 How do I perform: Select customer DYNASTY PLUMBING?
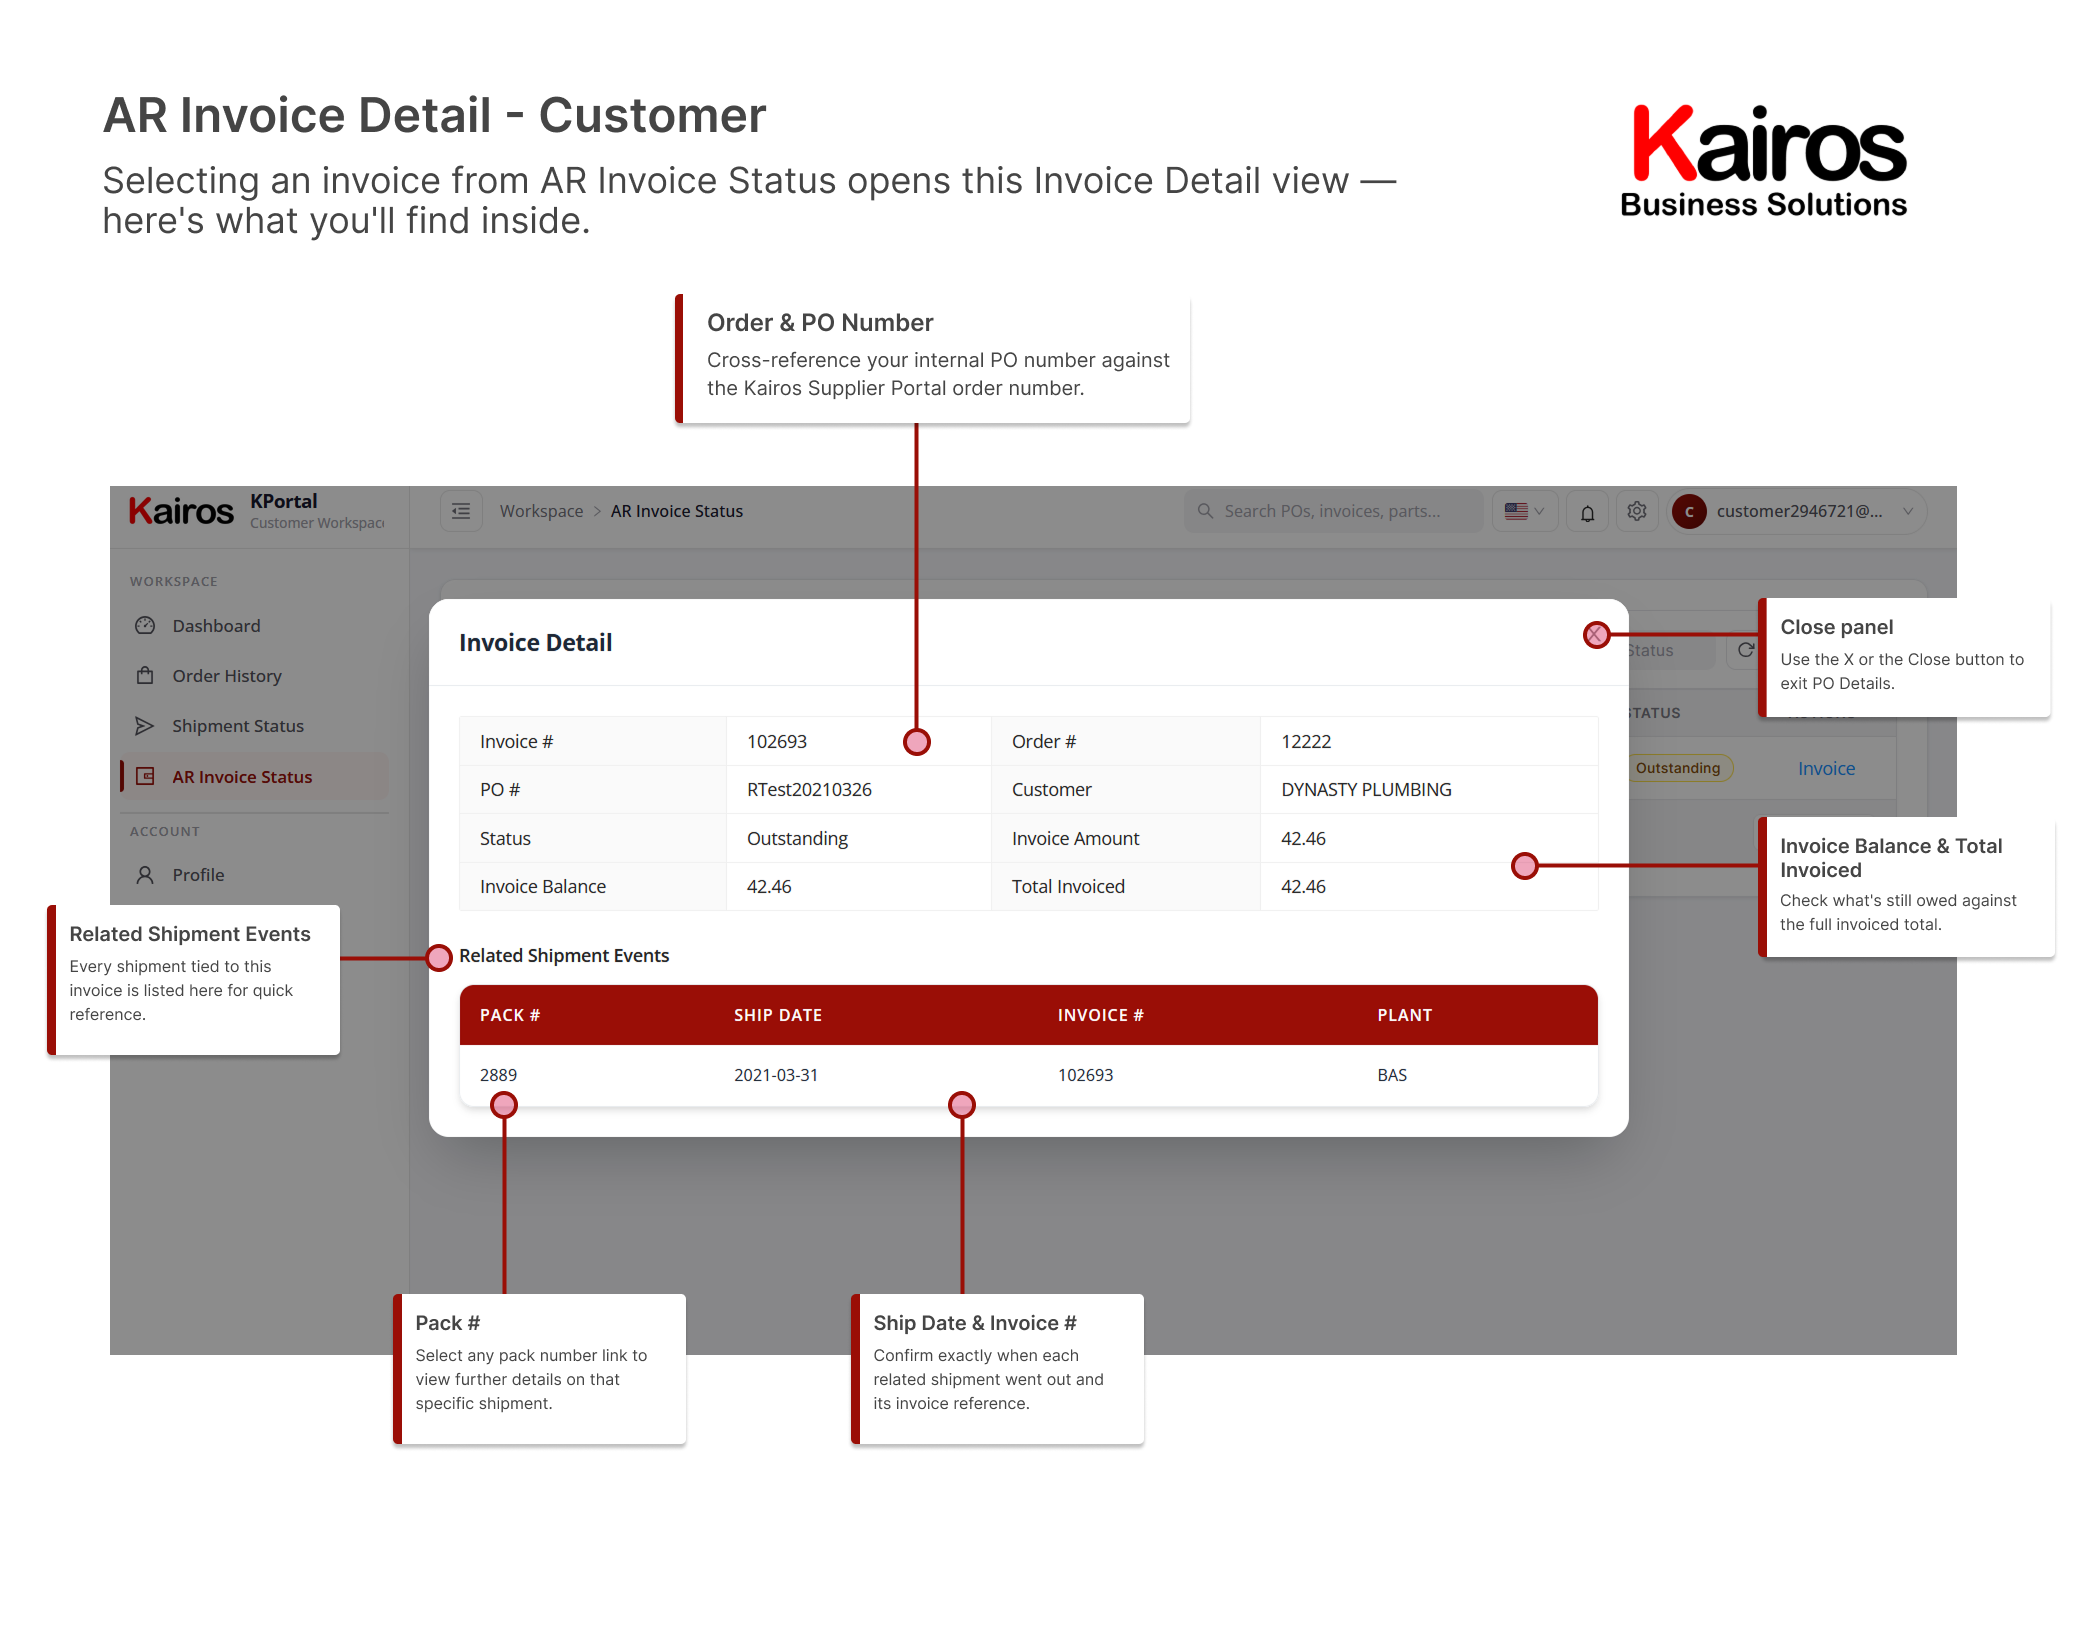(1366, 789)
